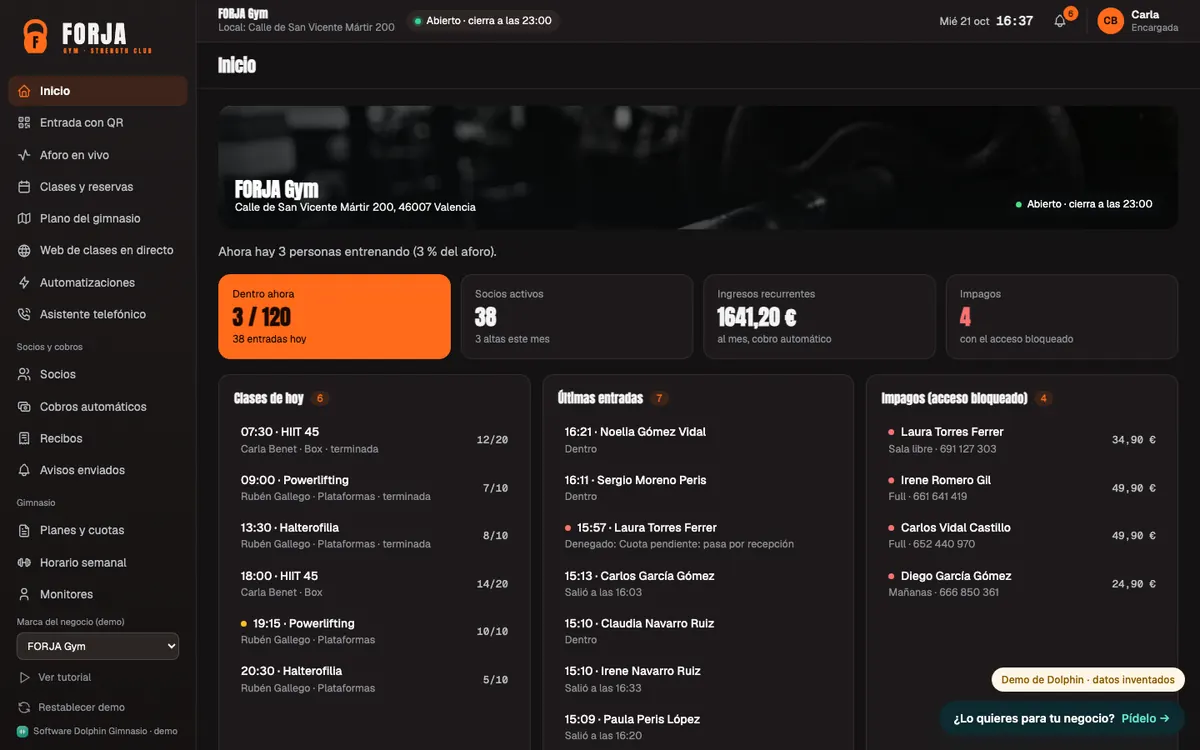Viewport: 1200px width, 750px height.
Task: Click the QR code icon for Entrada con QR
Action: 24,123
